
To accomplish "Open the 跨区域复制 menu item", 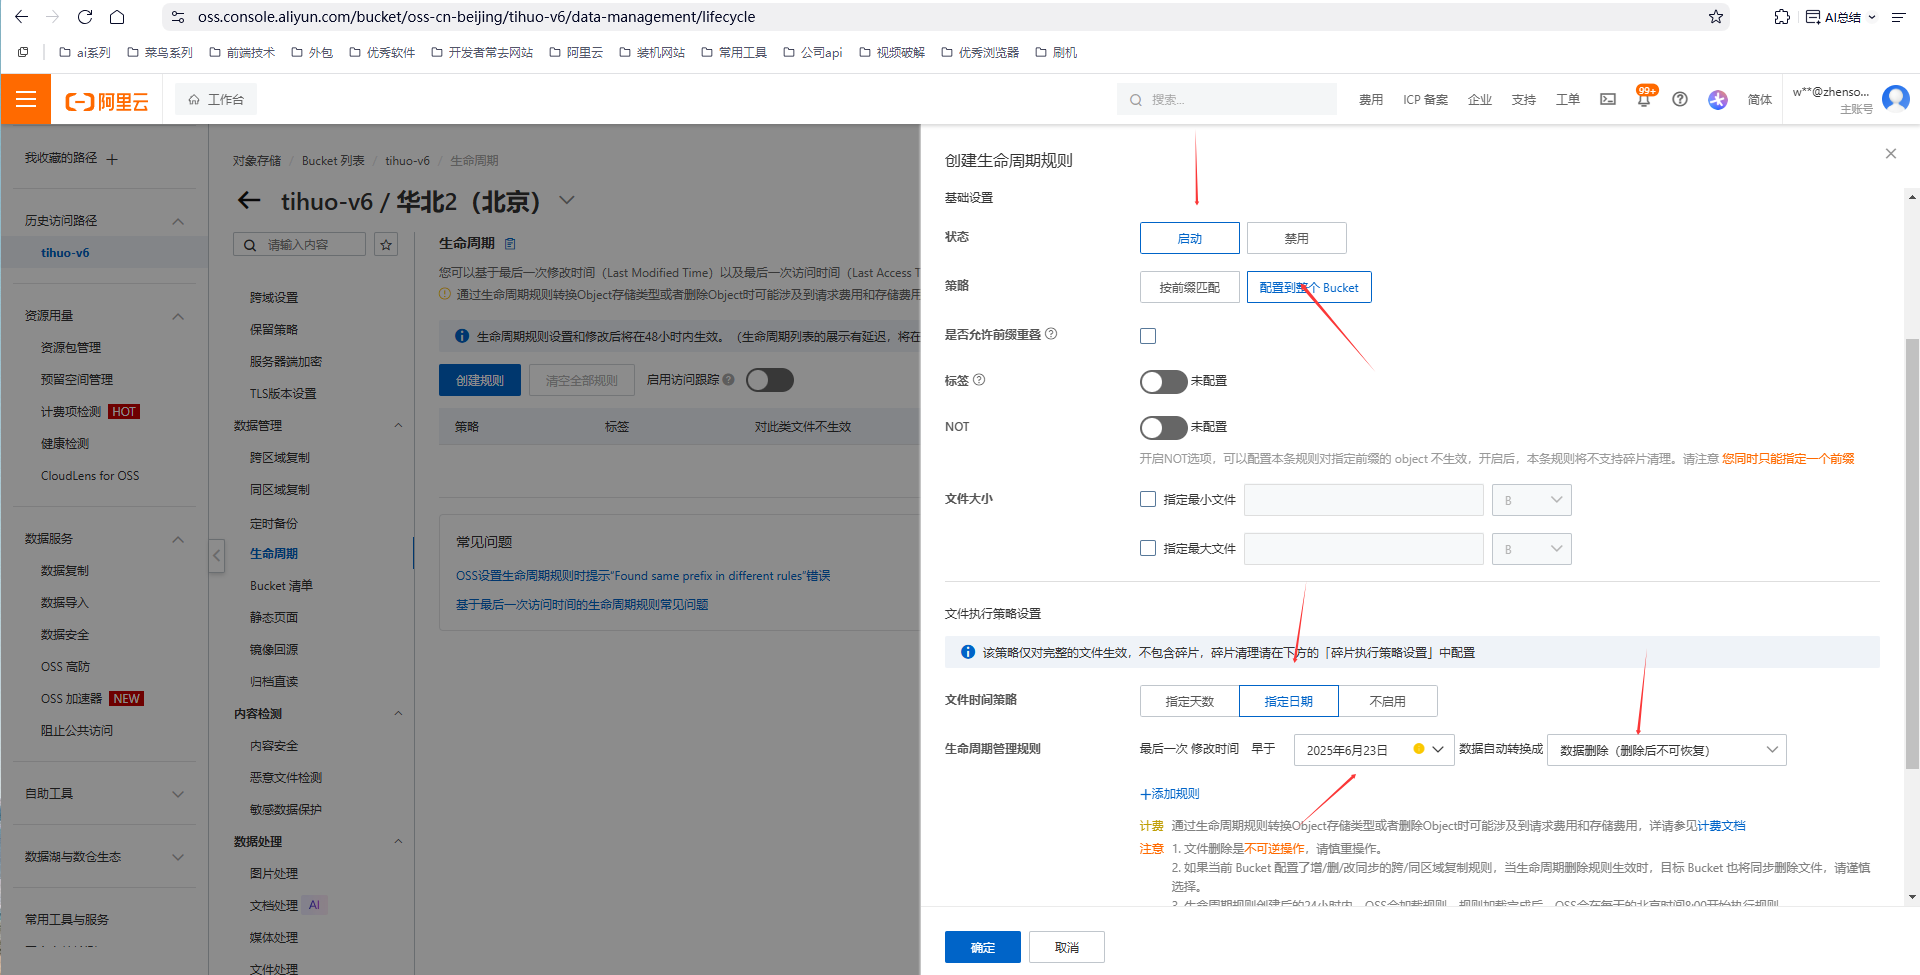I will [x=280, y=458].
